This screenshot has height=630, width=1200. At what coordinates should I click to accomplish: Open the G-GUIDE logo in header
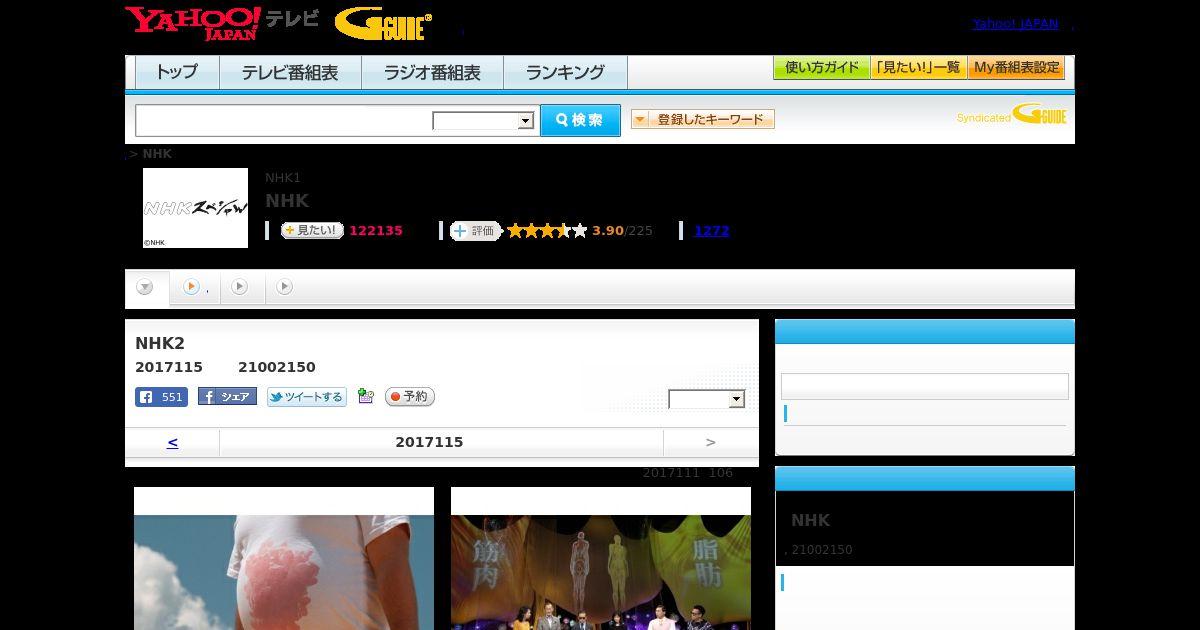coord(383,24)
